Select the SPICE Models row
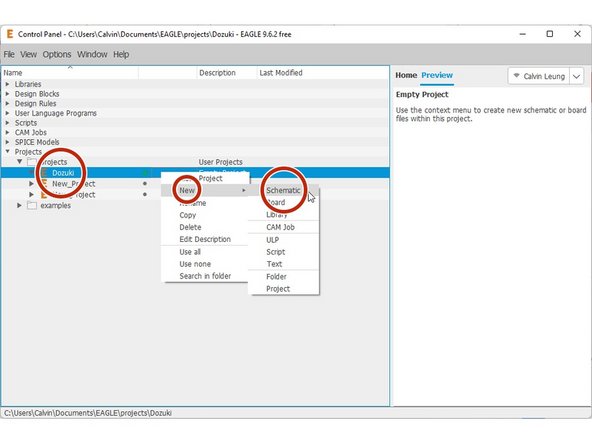The height and width of the screenshot is (444, 592). tap(195, 142)
